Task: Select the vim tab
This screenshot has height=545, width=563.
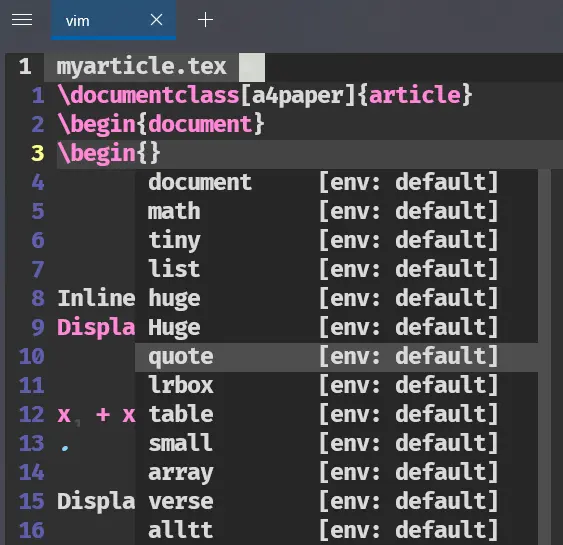Action: [x=113, y=20]
